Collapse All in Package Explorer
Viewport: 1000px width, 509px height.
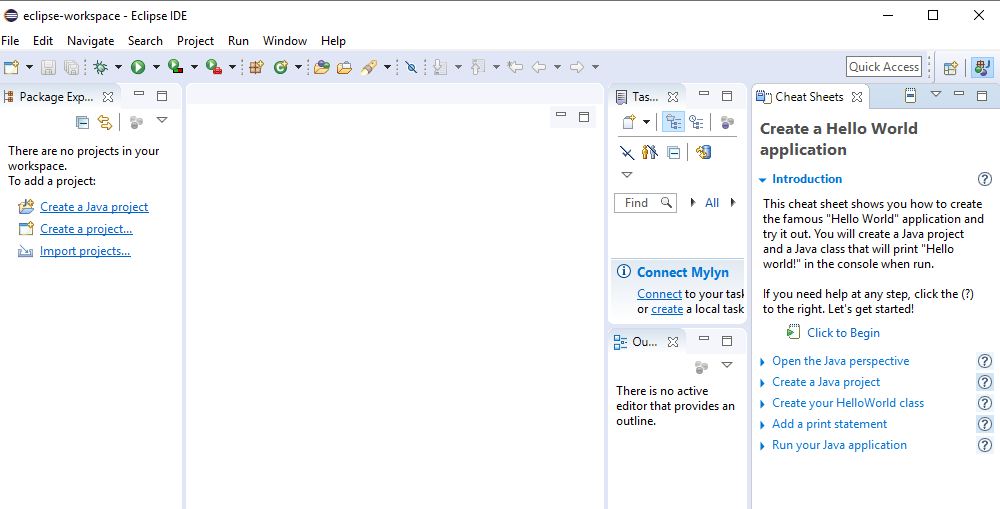(x=82, y=122)
